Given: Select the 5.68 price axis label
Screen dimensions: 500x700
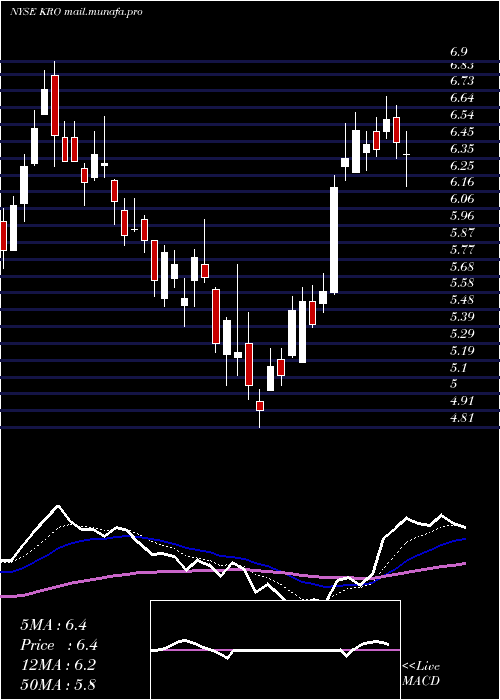Looking at the screenshot, I should coord(462,267).
